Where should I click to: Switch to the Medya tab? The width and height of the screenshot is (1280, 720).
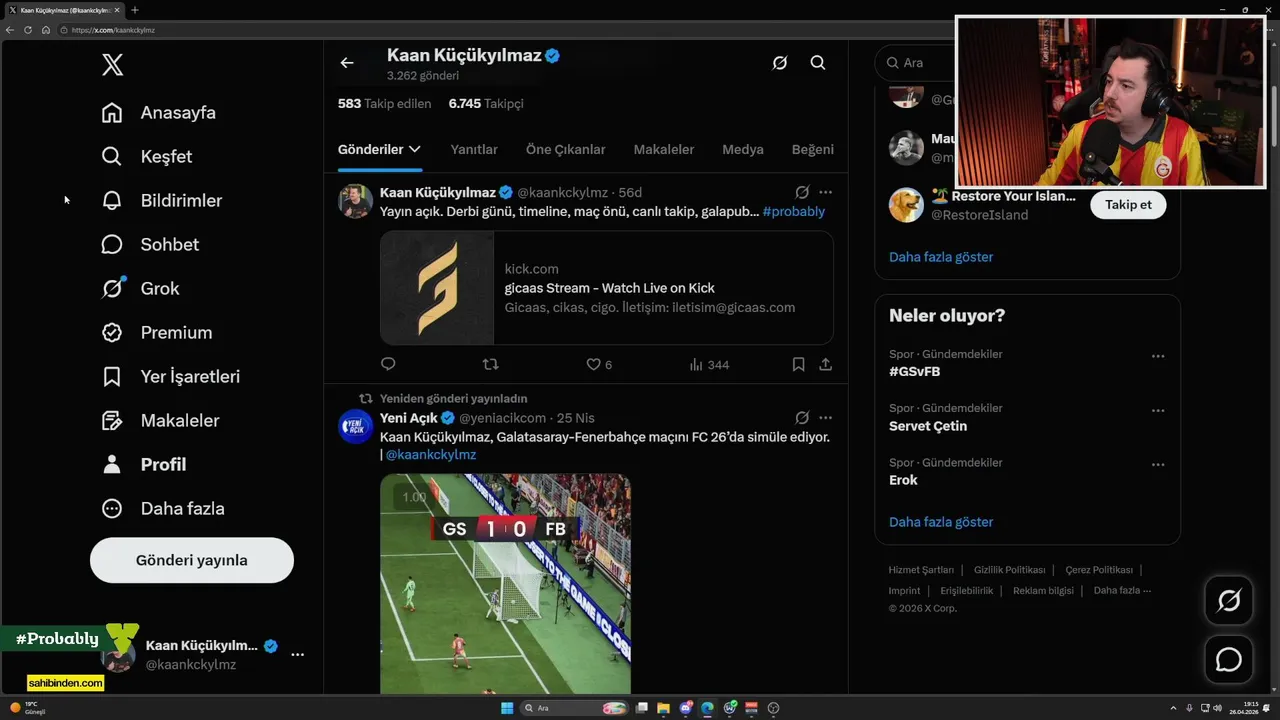(x=743, y=149)
